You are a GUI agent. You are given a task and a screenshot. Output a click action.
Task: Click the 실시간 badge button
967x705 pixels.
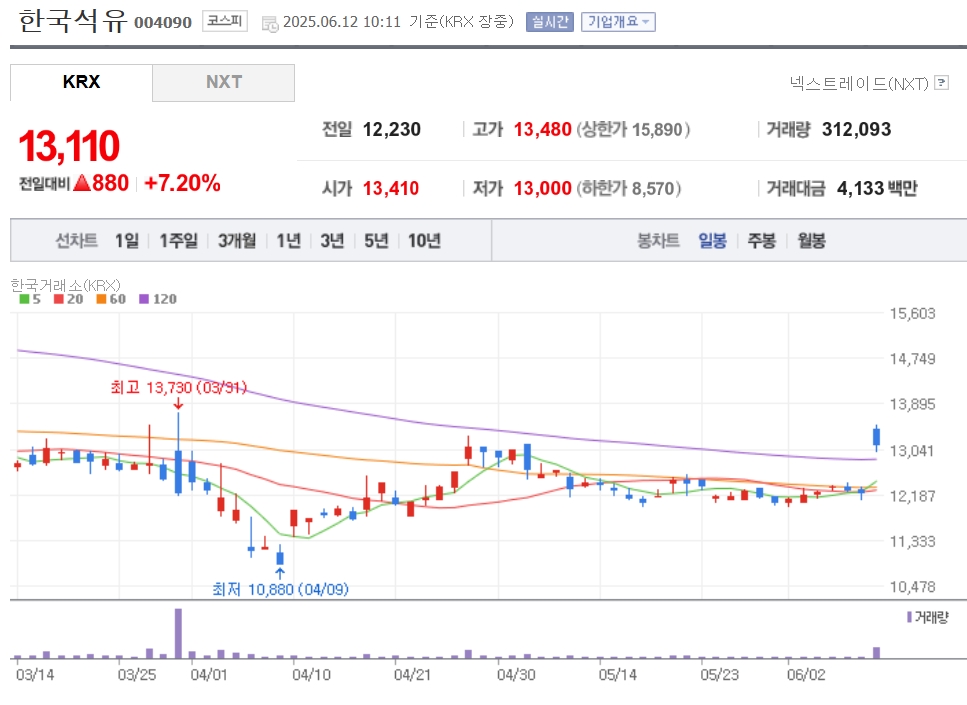tap(549, 22)
